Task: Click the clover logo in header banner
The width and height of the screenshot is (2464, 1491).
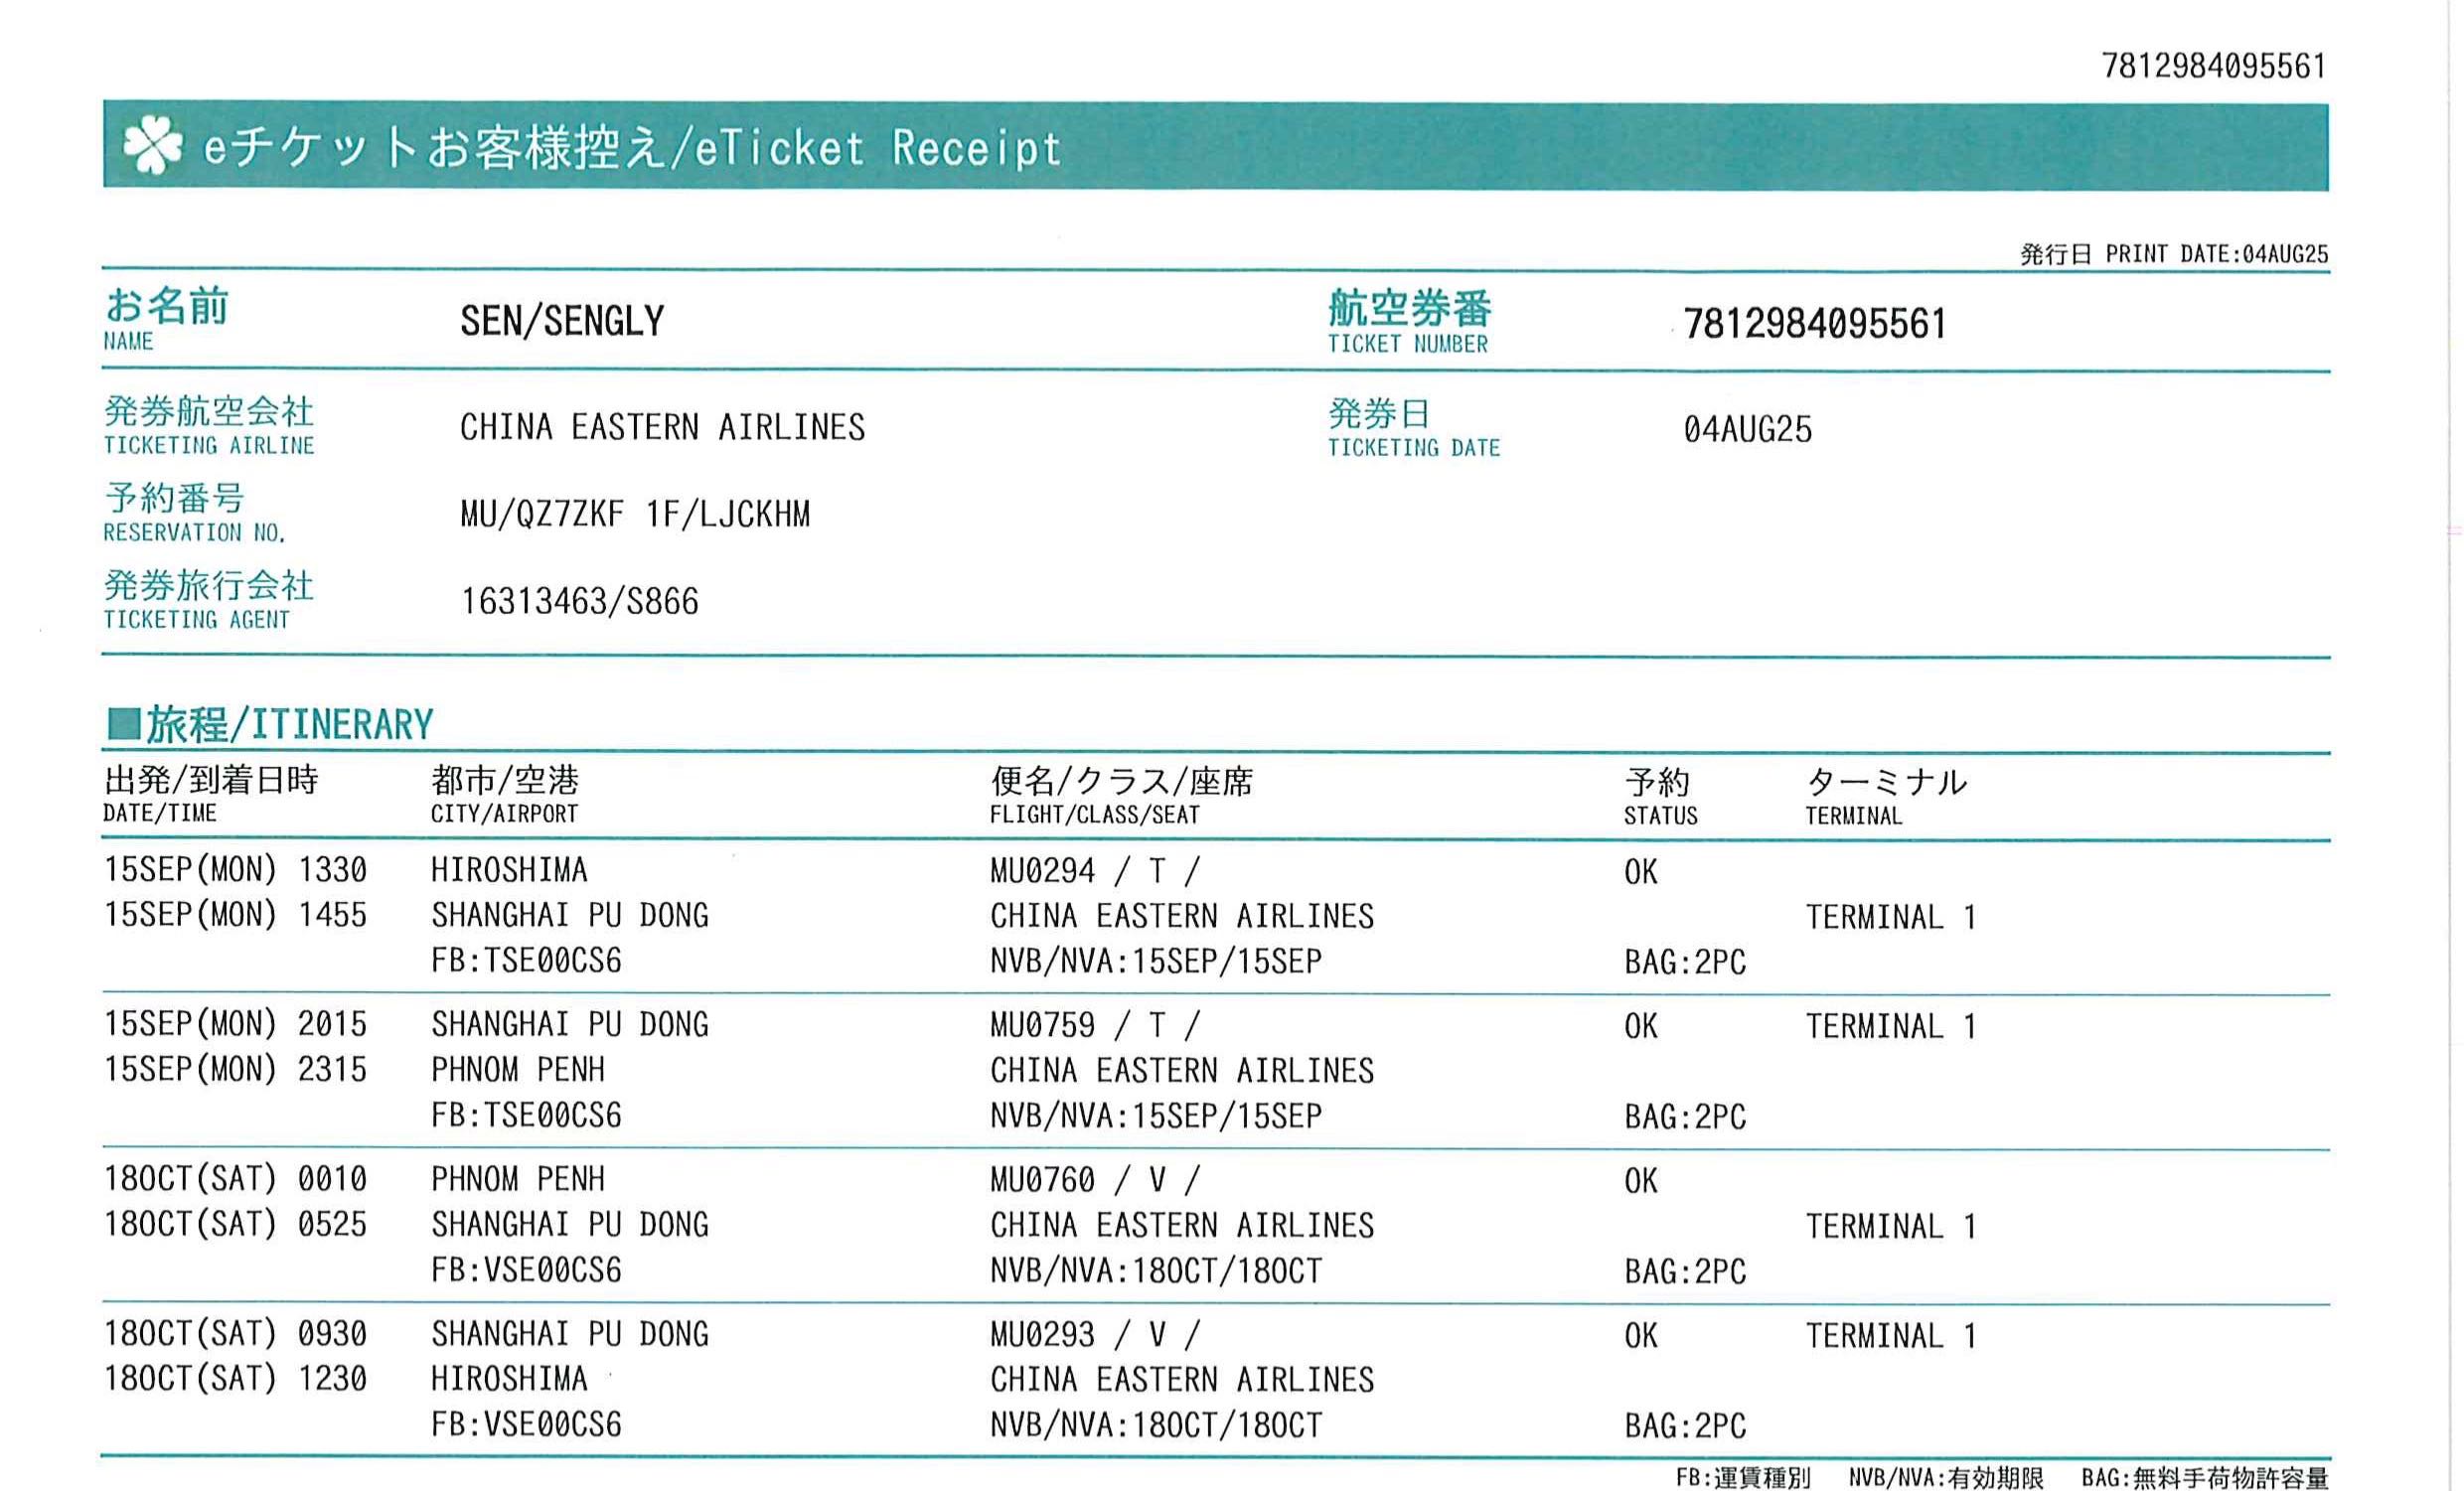Action: tap(152, 145)
